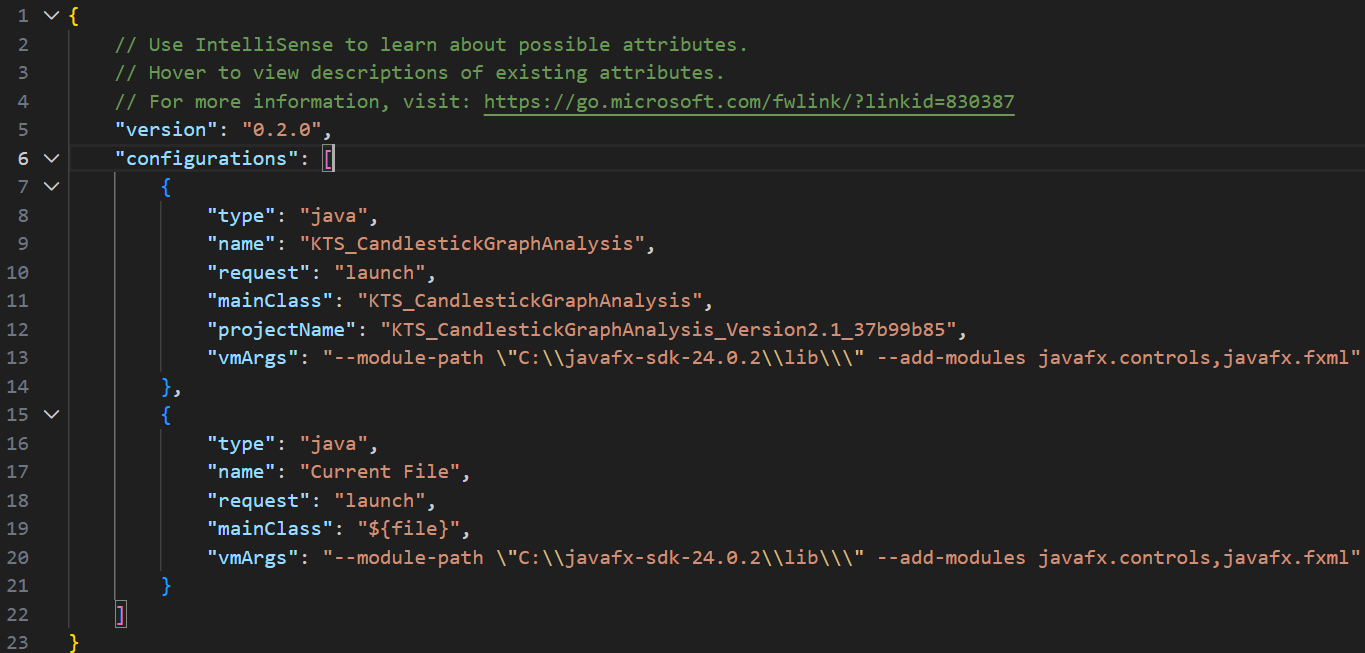Open the go.microsoft.com fwlink URL
1365x653 pixels.
pyautogui.click(x=749, y=101)
